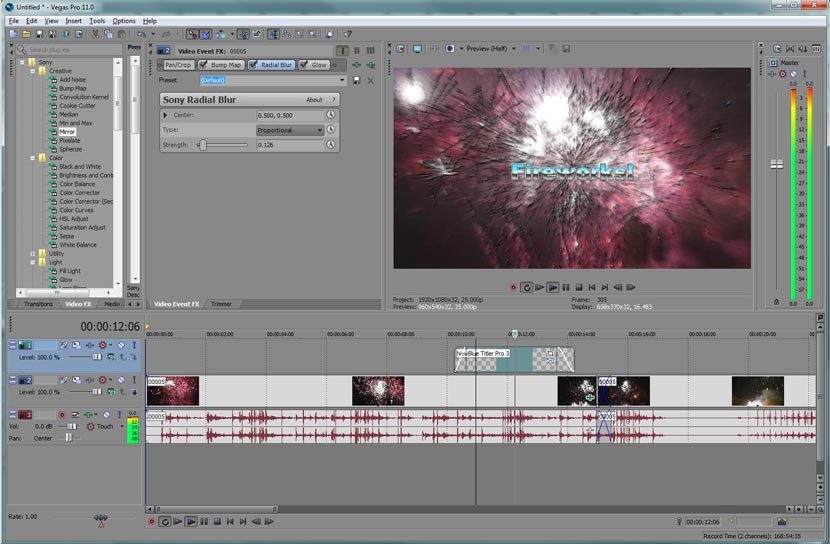The width and height of the screenshot is (830, 544).
Task: Open the Insert menu
Action: click(74, 21)
